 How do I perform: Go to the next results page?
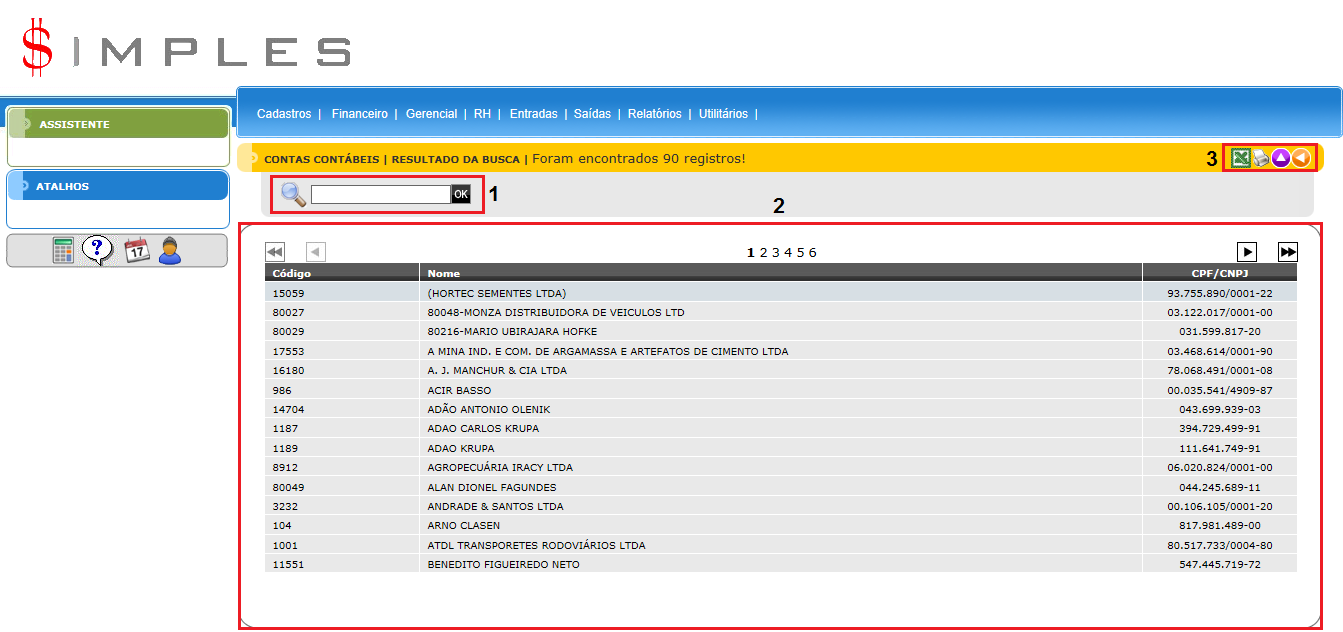pos(1247,252)
